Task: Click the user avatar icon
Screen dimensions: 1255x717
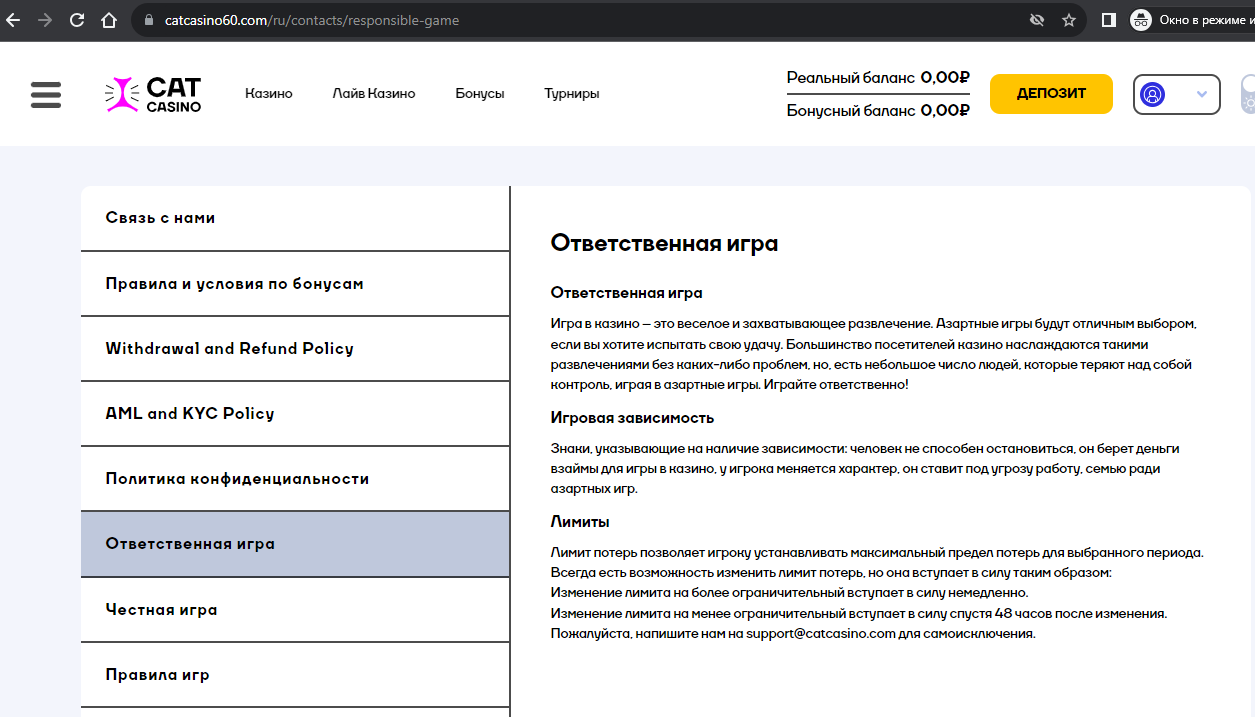Action: (1153, 95)
